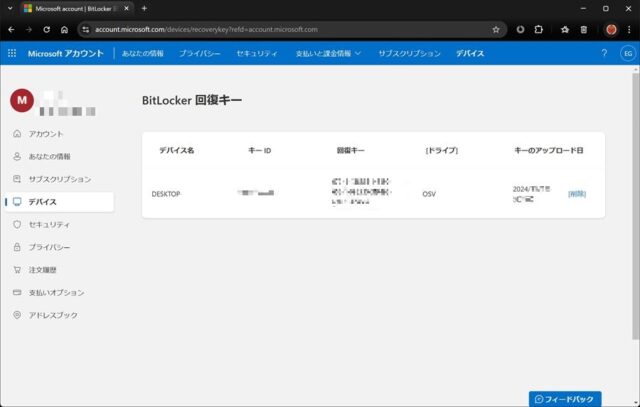Open a new browser tab
The image size is (640, 407).
tap(144, 8)
